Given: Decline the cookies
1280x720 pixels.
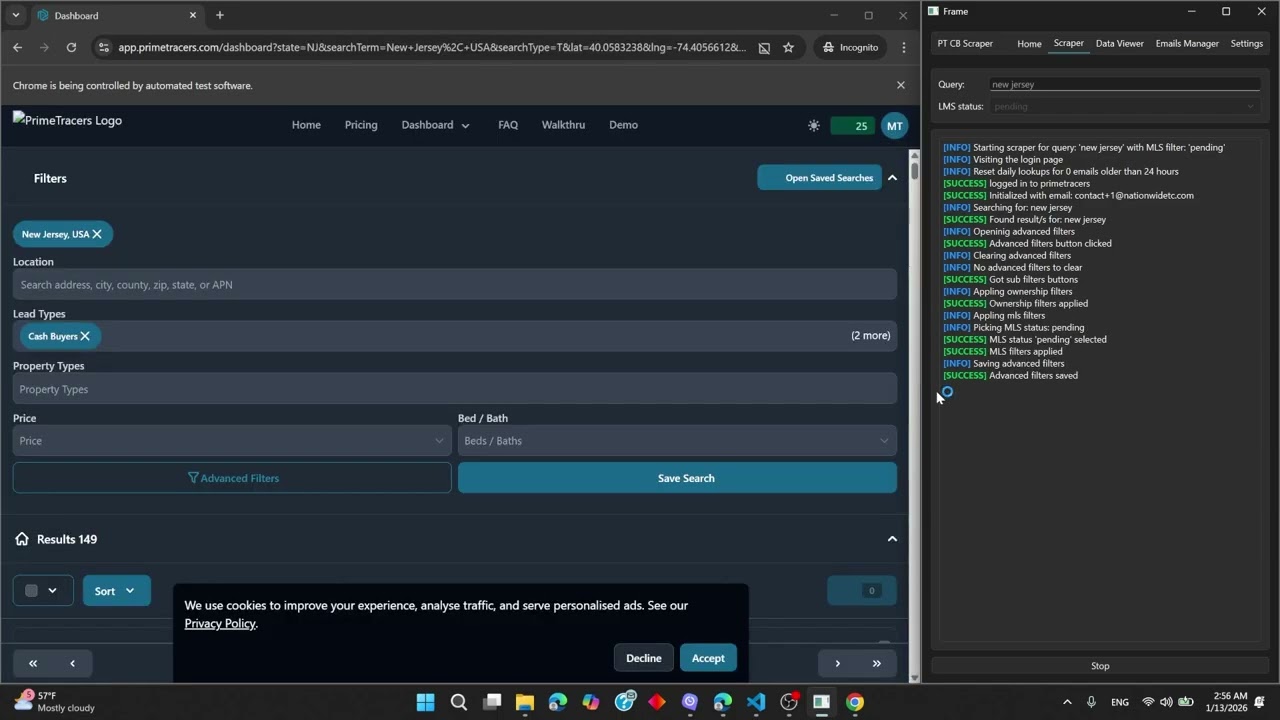Looking at the screenshot, I should (644, 658).
